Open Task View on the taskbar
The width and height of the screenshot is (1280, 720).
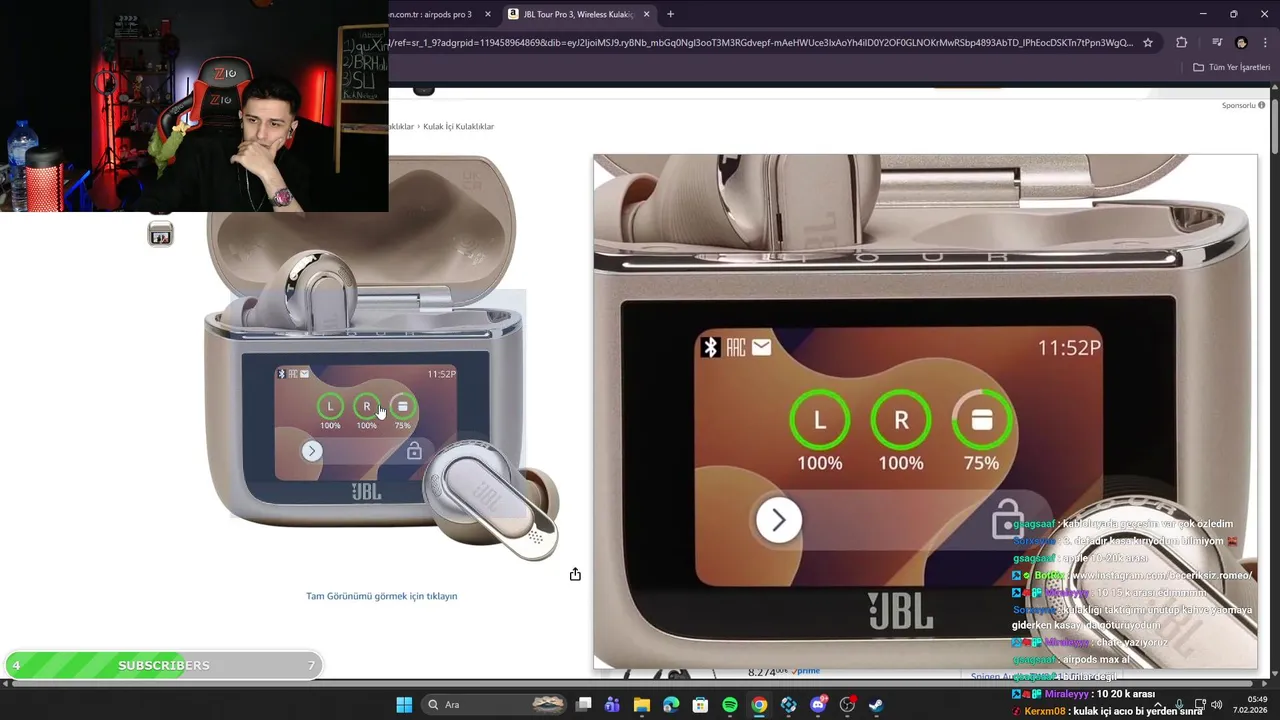[x=584, y=705]
